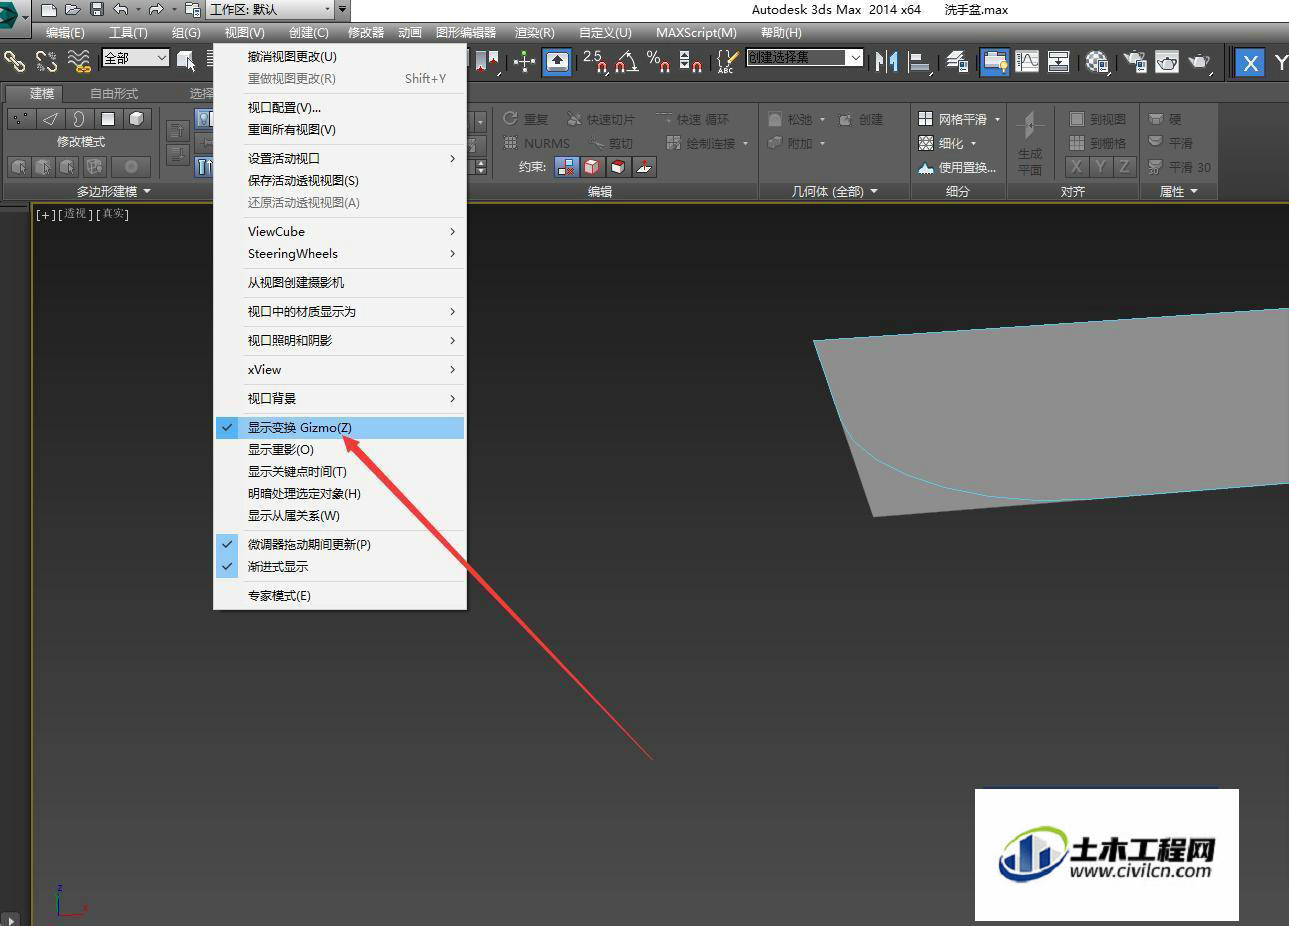Choose 撤消视图更改(U) from the menu
Image resolution: width=1289 pixels, height=926 pixels.
[x=340, y=56]
